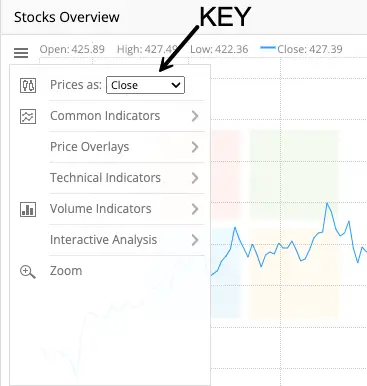Expand Technical Indicators chevron arrow
Viewport: 367px width, 386px height.
(195, 178)
